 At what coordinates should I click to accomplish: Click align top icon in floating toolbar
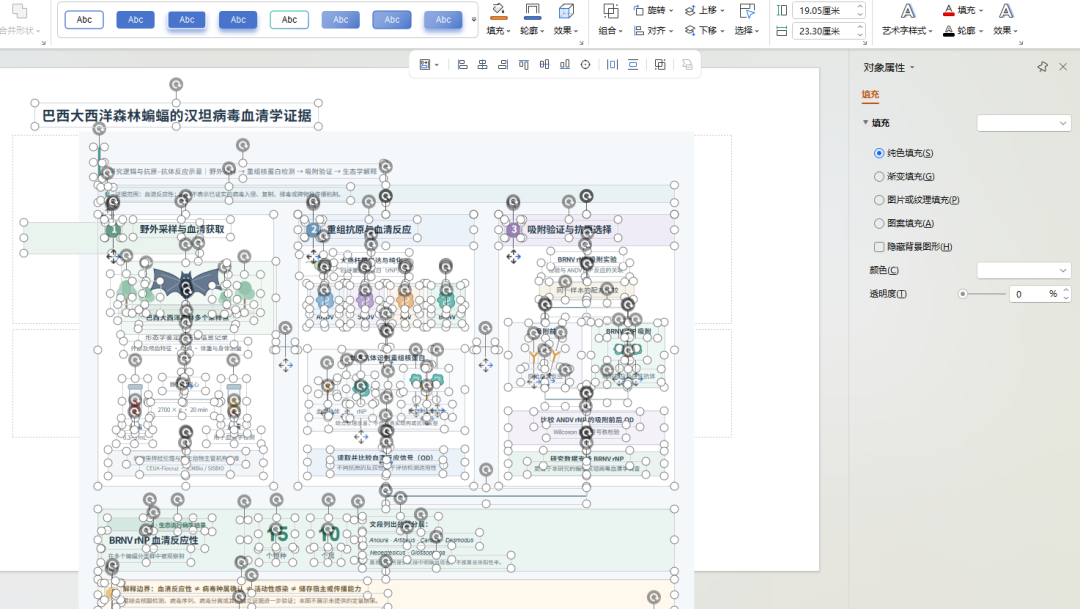pyautogui.click(x=524, y=65)
